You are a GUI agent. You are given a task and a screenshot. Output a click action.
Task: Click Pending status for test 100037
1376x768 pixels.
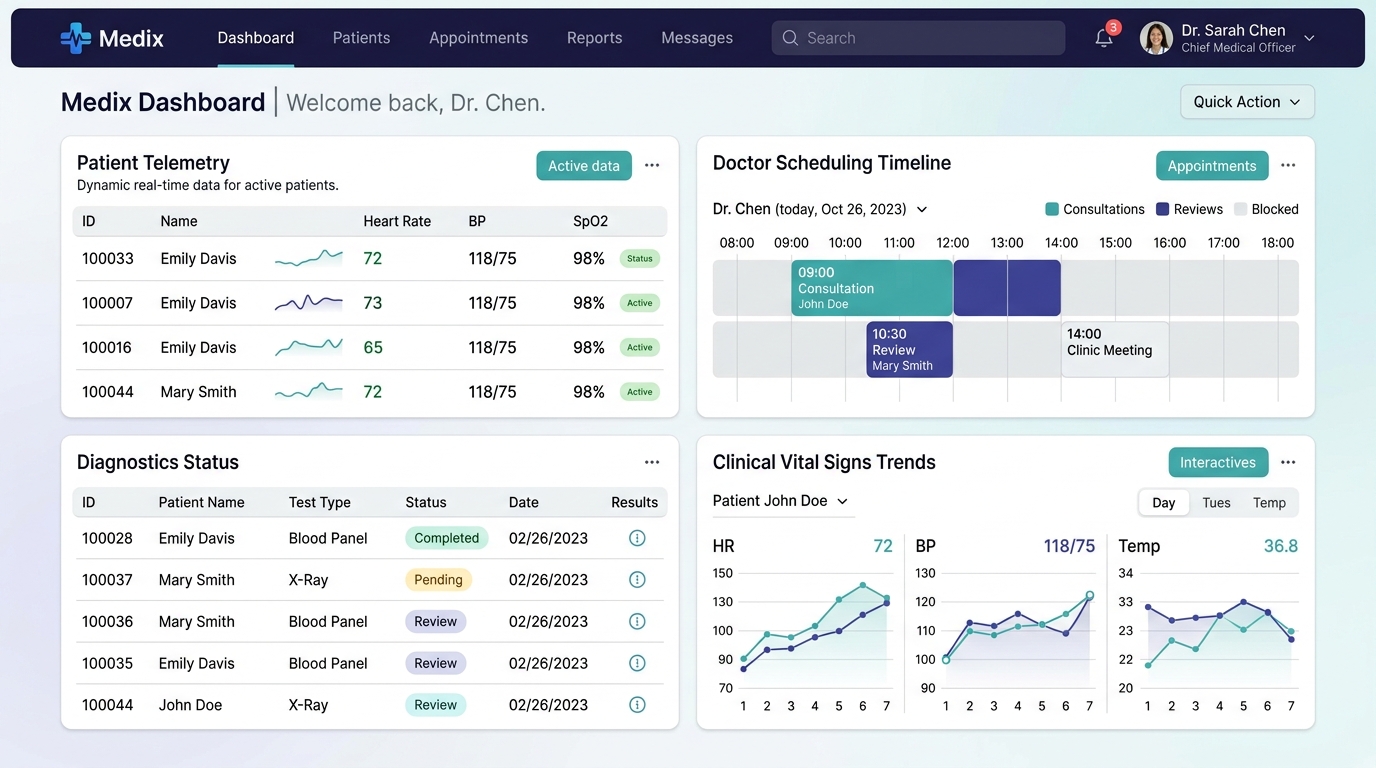coord(438,580)
